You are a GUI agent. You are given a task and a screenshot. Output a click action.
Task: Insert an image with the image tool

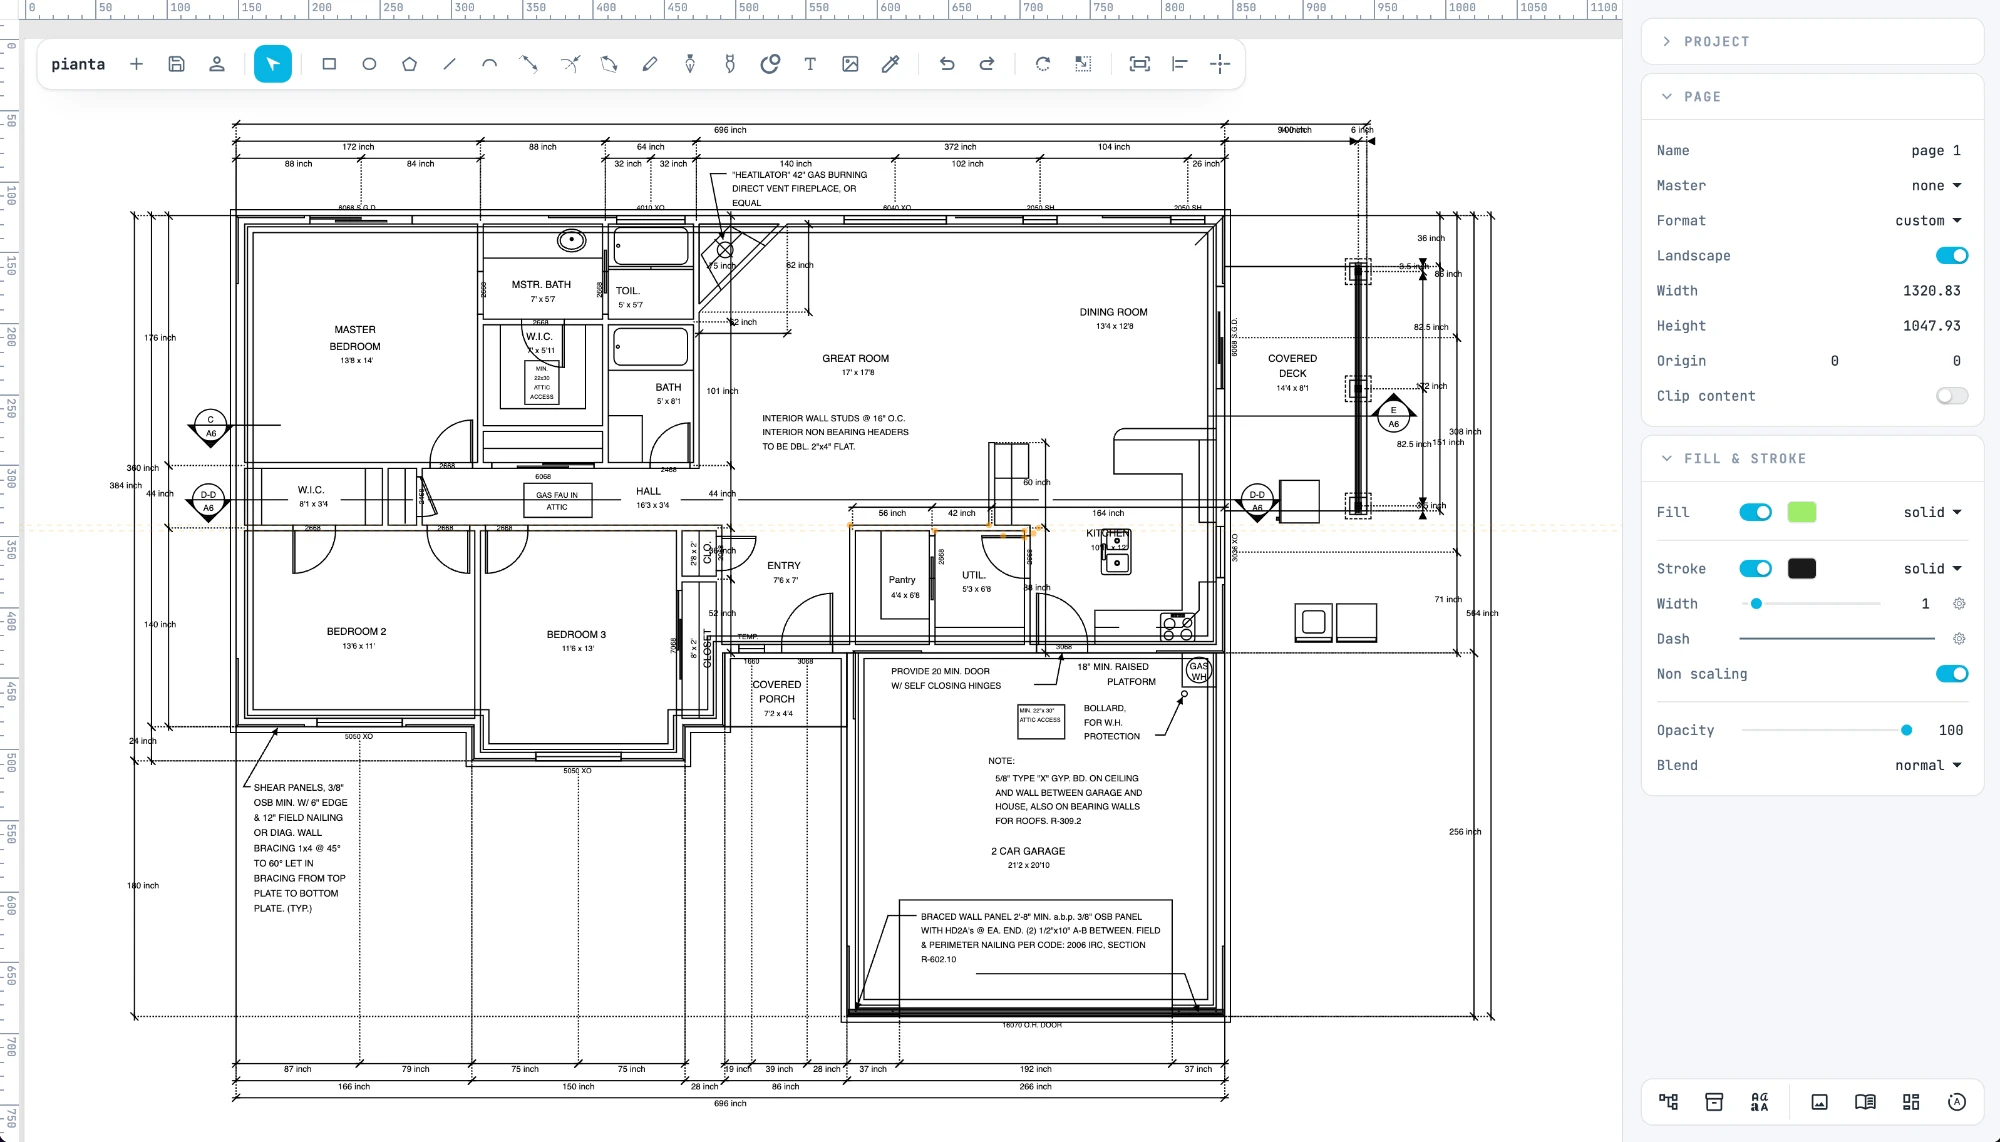[x=850, y=64]
